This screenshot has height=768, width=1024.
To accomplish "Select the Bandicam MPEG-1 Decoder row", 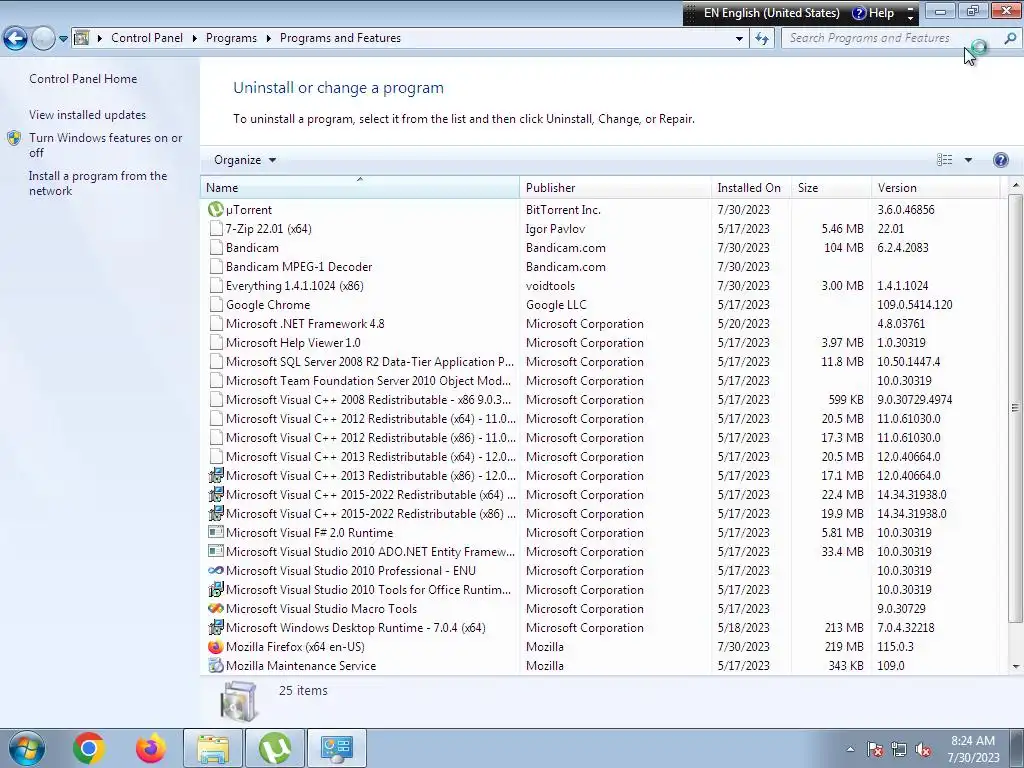I will pyautogui.click(x=600, y=266).
